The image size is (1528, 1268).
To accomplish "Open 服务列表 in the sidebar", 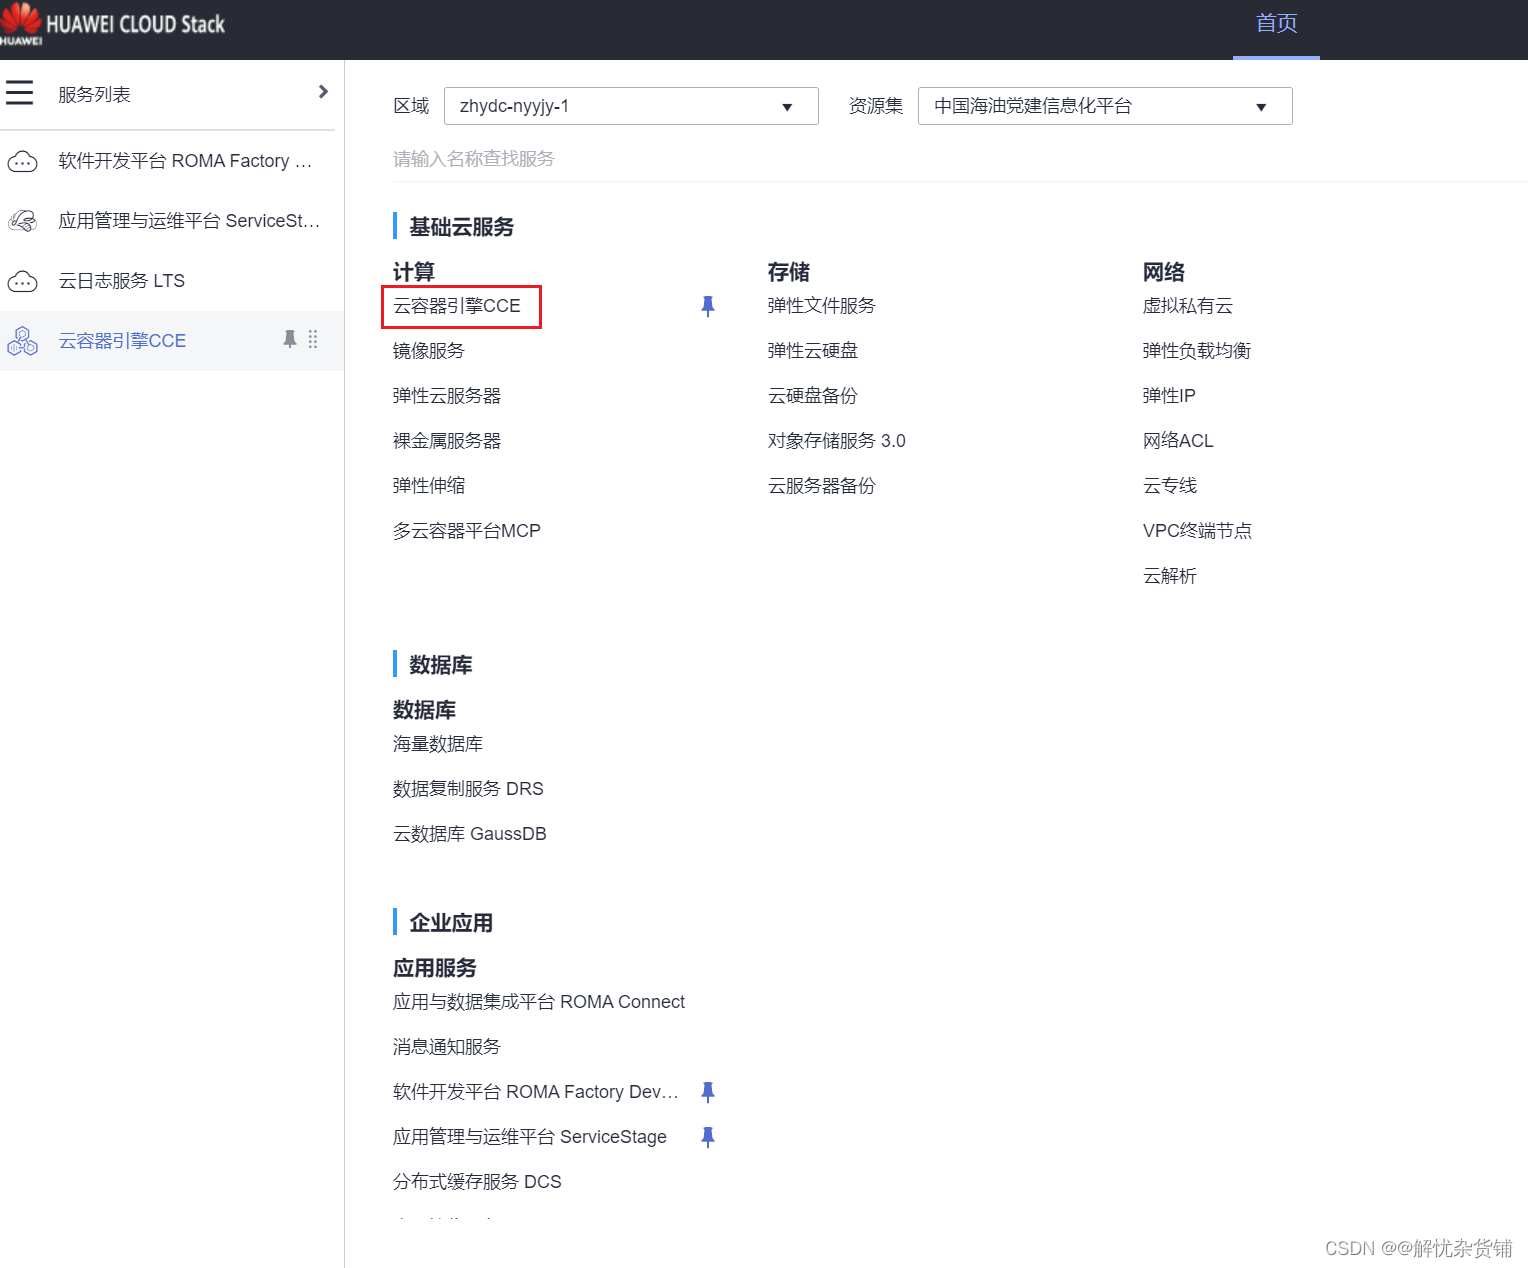I will coord(94,94).
